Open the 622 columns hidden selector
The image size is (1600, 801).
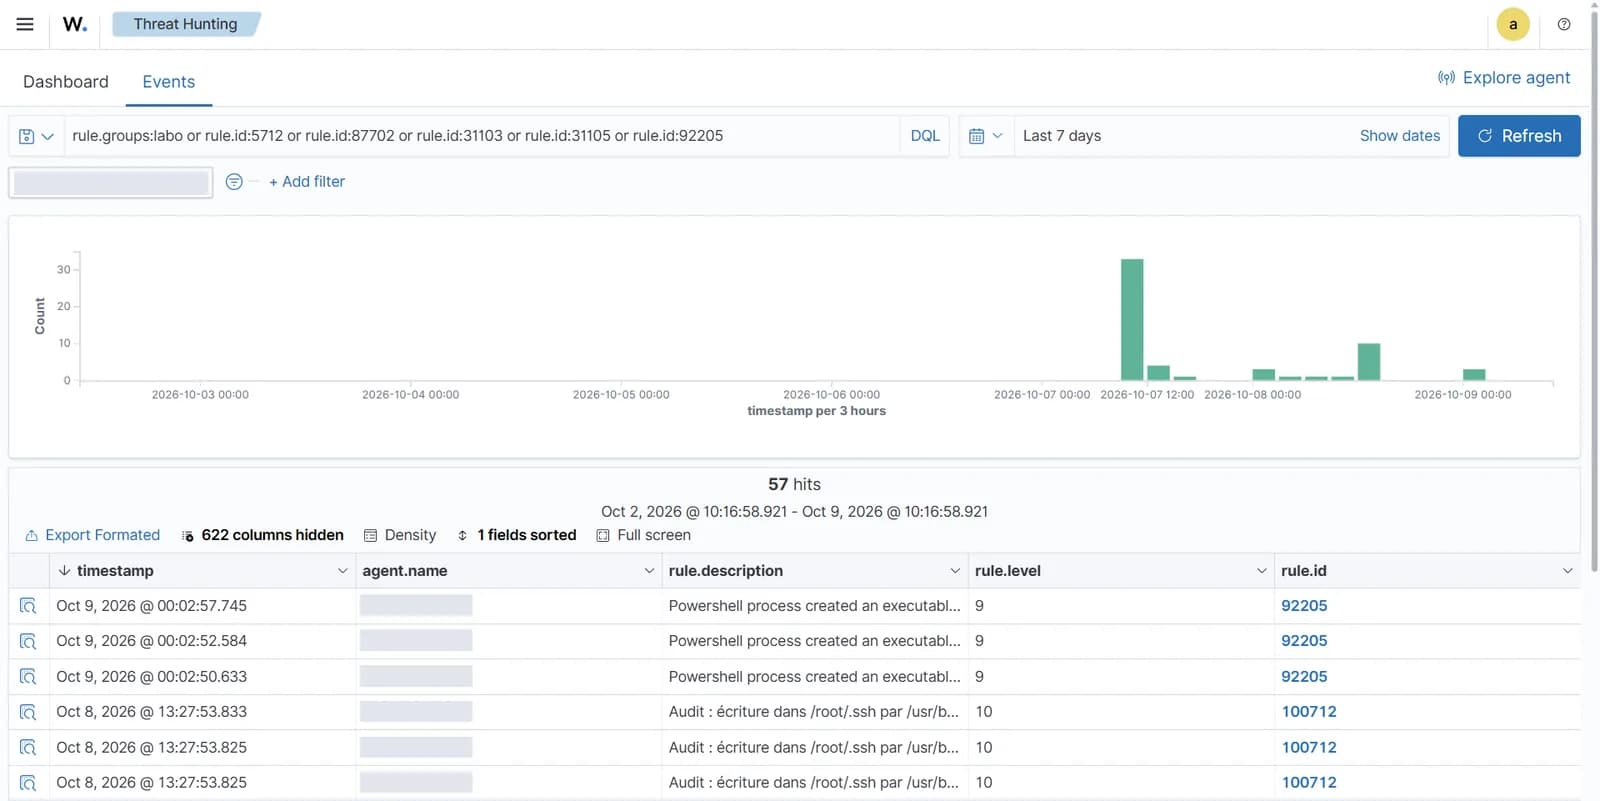click(262, 535)
